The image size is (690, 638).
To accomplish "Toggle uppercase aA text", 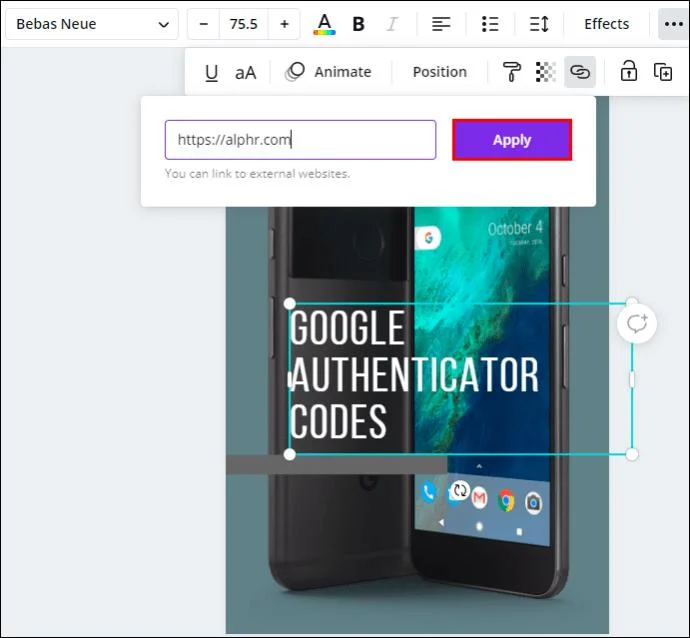I will [x=246, y=72].
